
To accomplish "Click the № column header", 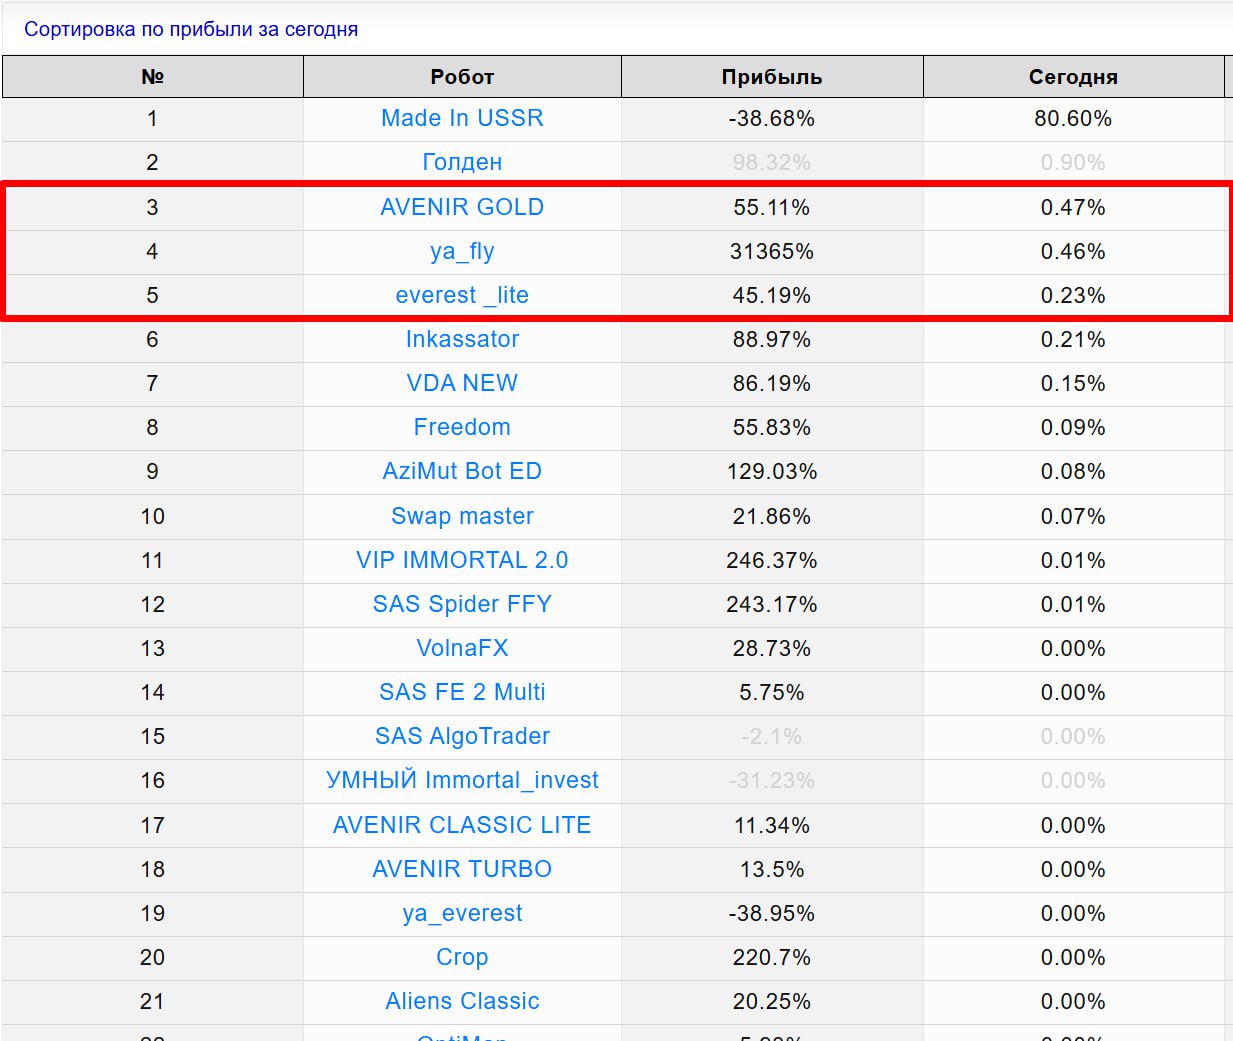I will 152,77.
